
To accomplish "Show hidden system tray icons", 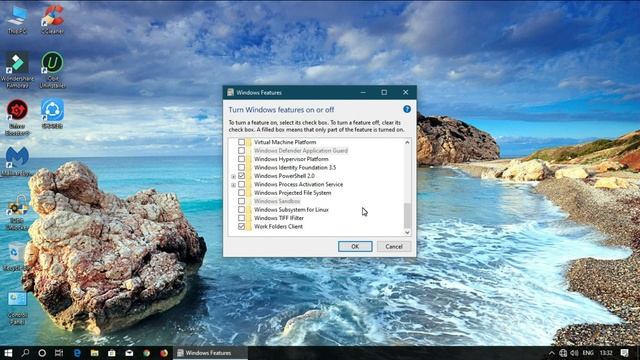I will (551, 353).
